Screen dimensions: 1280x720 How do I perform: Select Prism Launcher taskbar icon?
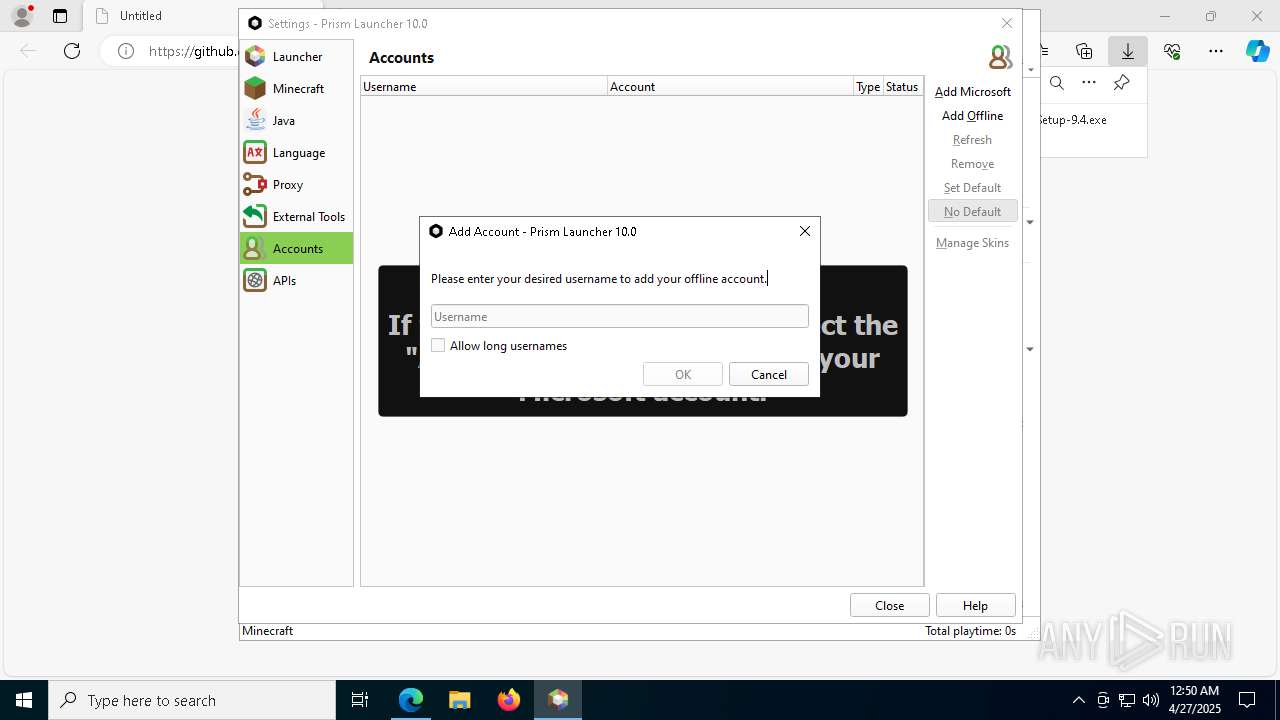coord(558,700)
